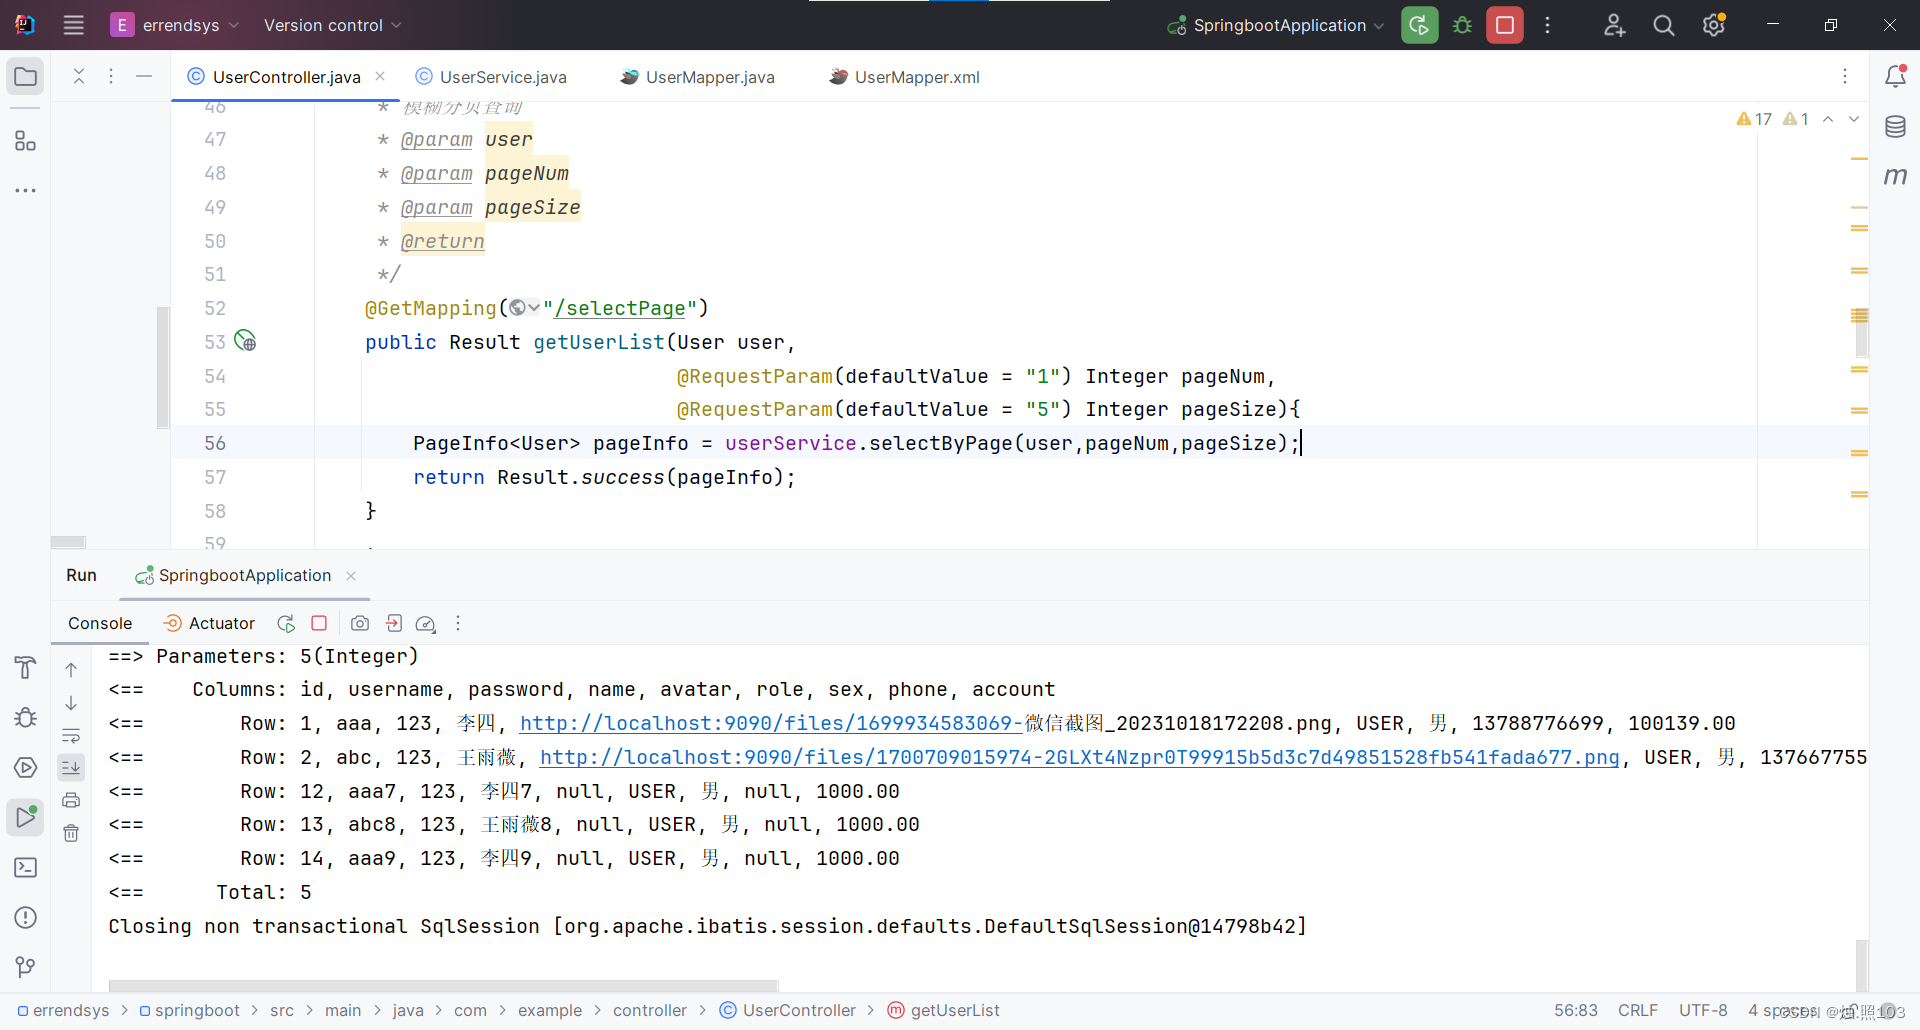The height and width of the screenshot is (1030, 1920).
Task: Select getUserList in the breadcrumb bar
Action: [955, 1010]
